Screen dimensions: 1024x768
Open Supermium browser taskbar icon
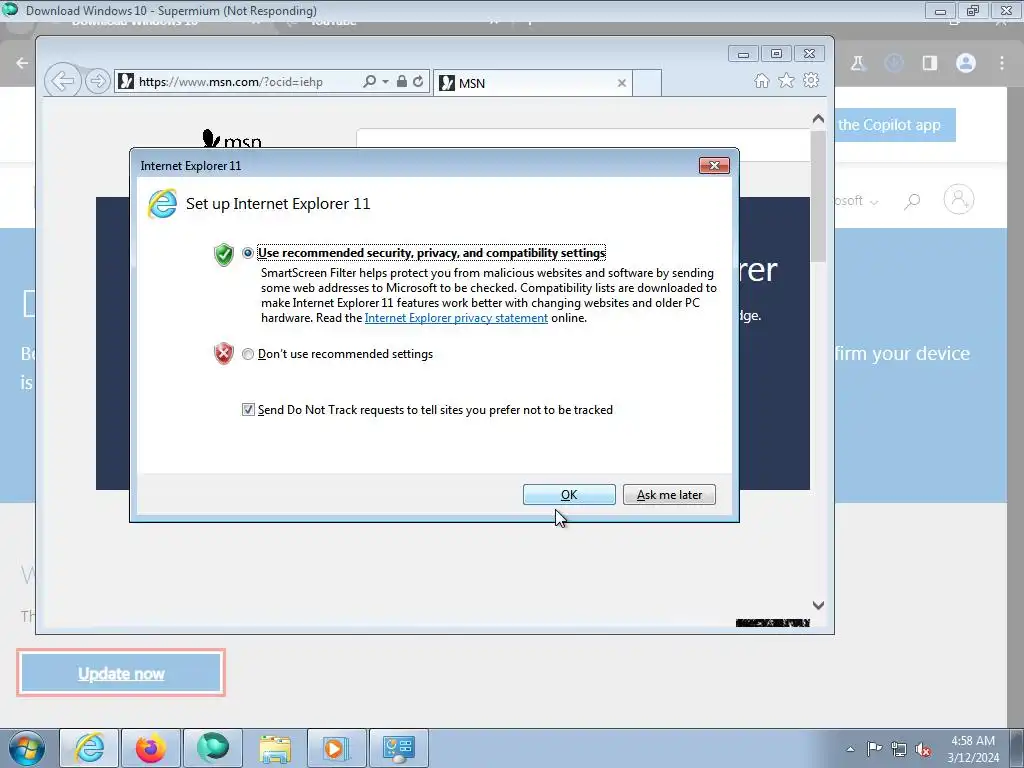pos(213,748)
